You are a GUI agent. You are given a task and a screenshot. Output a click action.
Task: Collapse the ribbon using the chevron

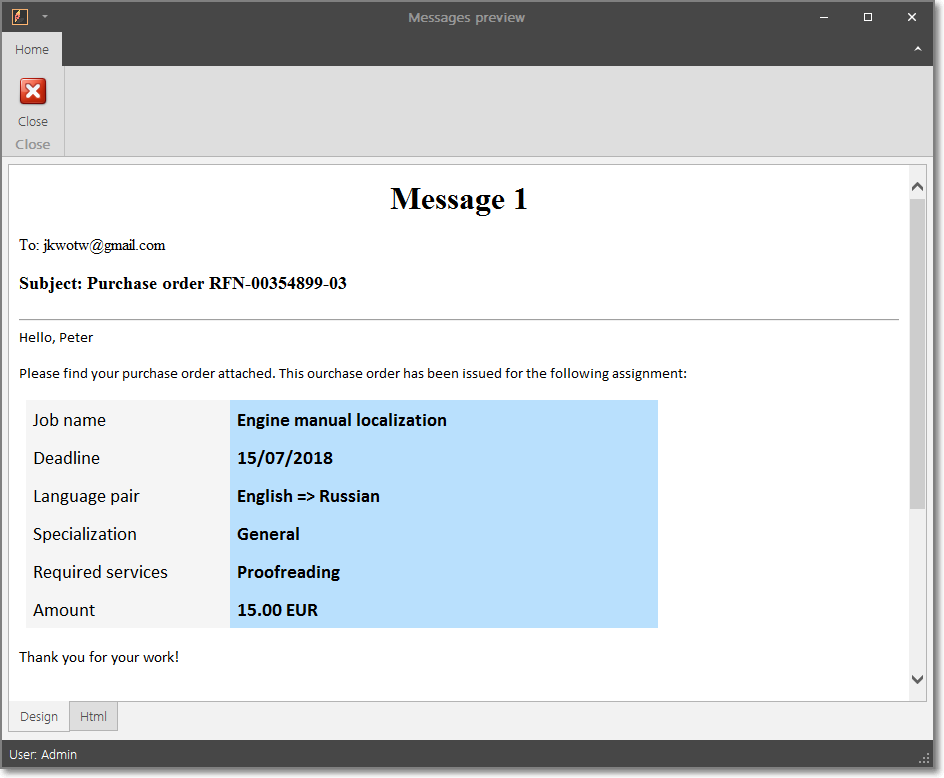(918, 49)
